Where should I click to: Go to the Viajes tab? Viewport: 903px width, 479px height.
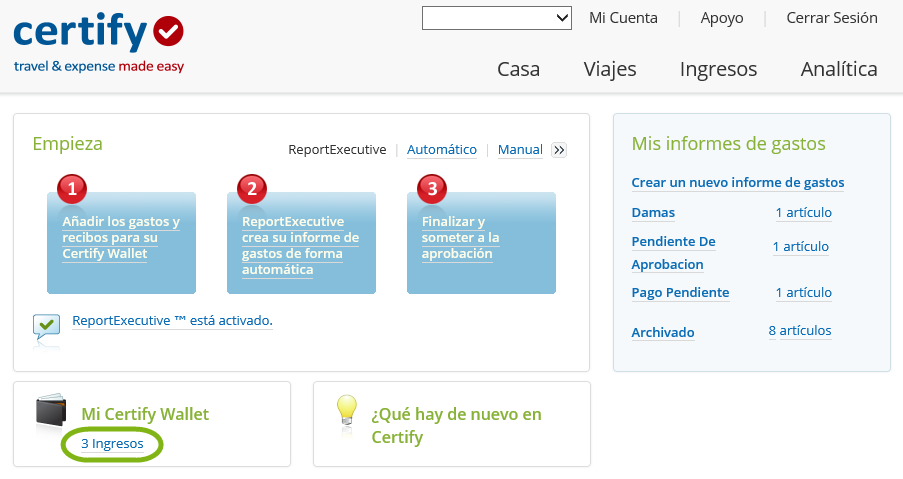point(610,69)
